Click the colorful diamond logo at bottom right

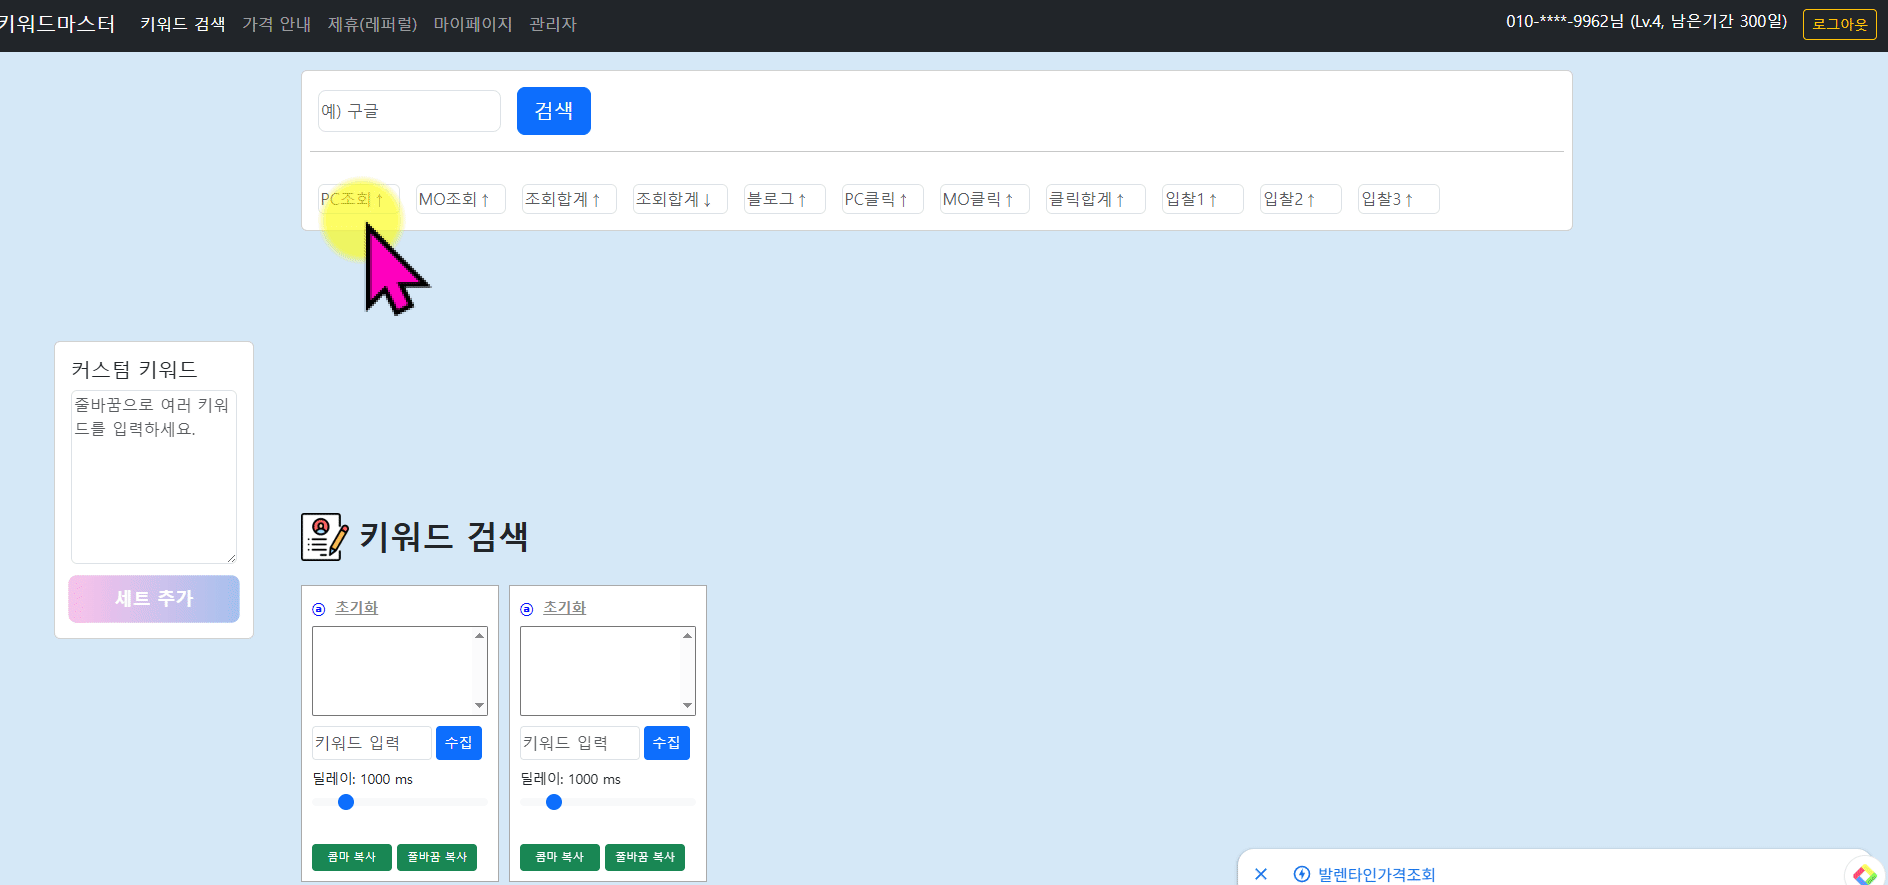(x=1864, y=875)
